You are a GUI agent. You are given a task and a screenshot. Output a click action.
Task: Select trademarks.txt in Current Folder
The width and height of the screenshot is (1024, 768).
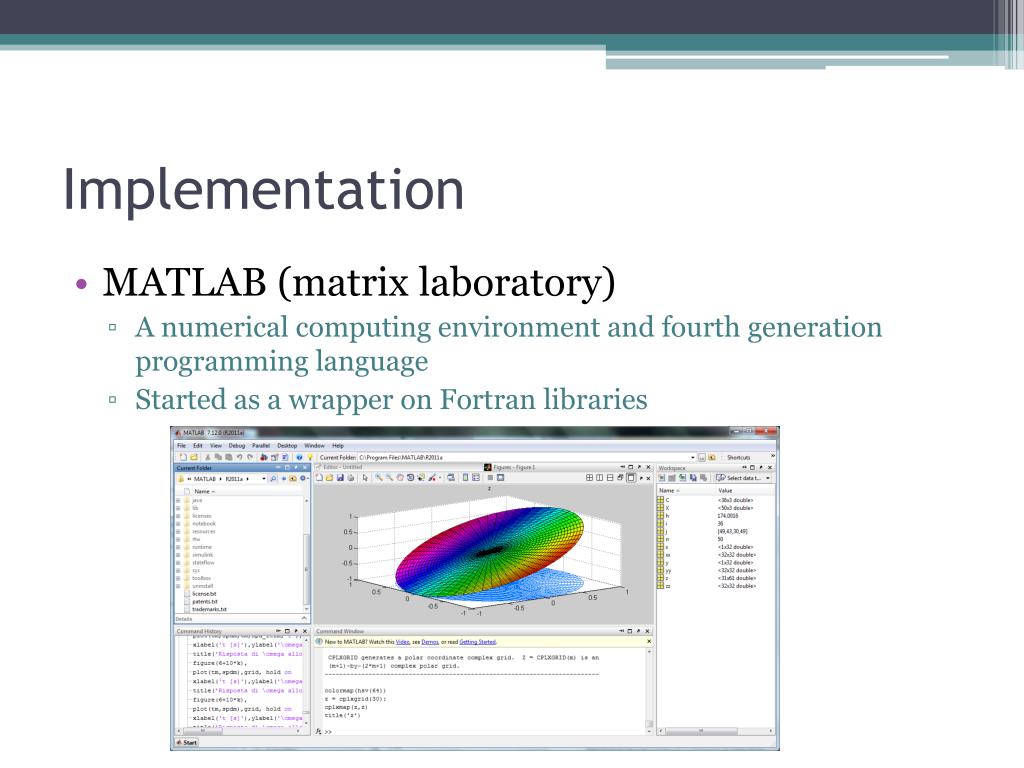pos(209,609)
